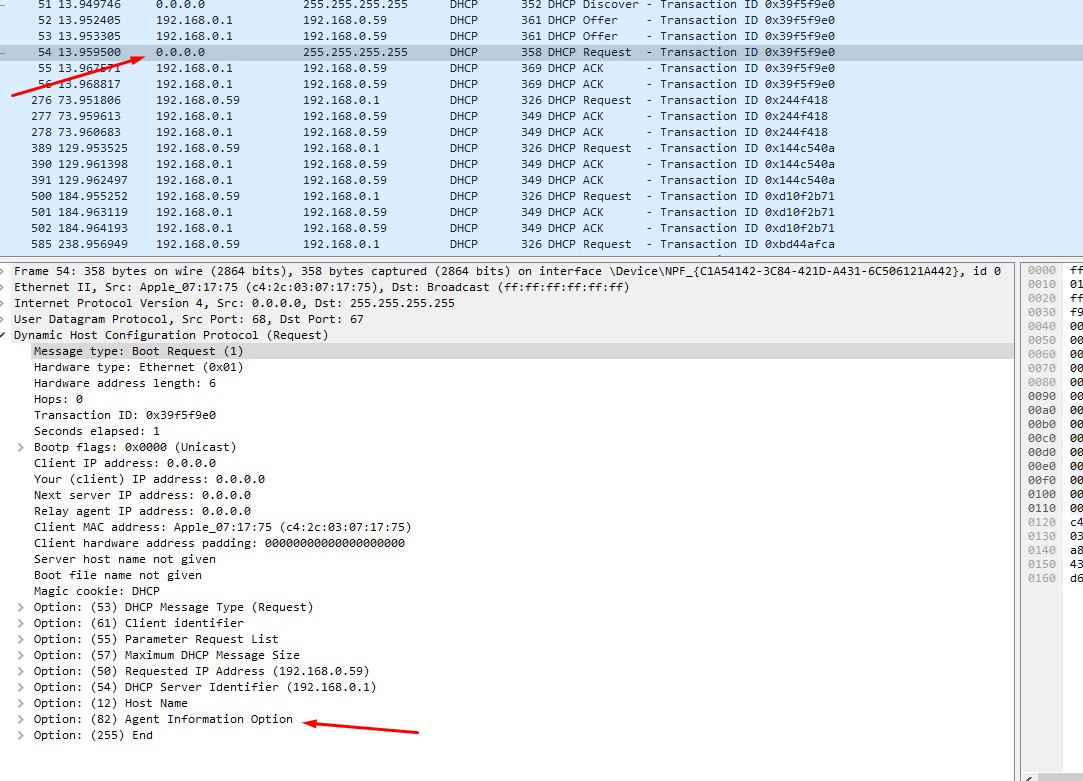
Task: Expand Option 12 Host Name
Action: [x=21, y=703]
